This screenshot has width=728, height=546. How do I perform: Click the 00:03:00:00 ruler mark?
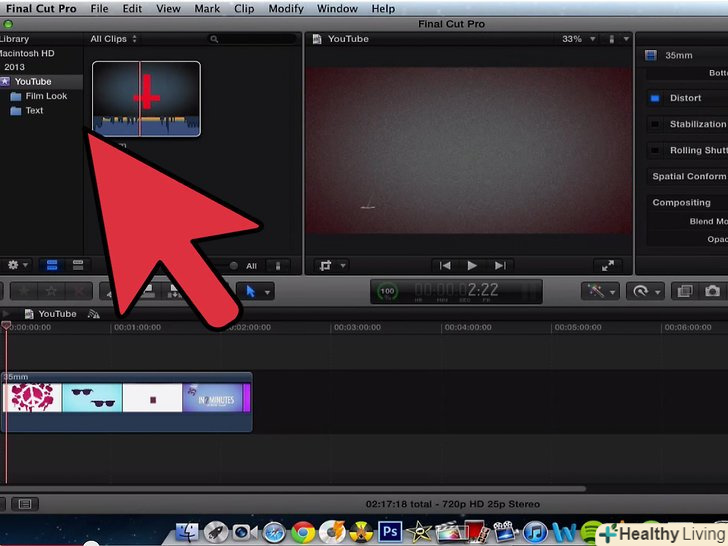tap(357, 327)
